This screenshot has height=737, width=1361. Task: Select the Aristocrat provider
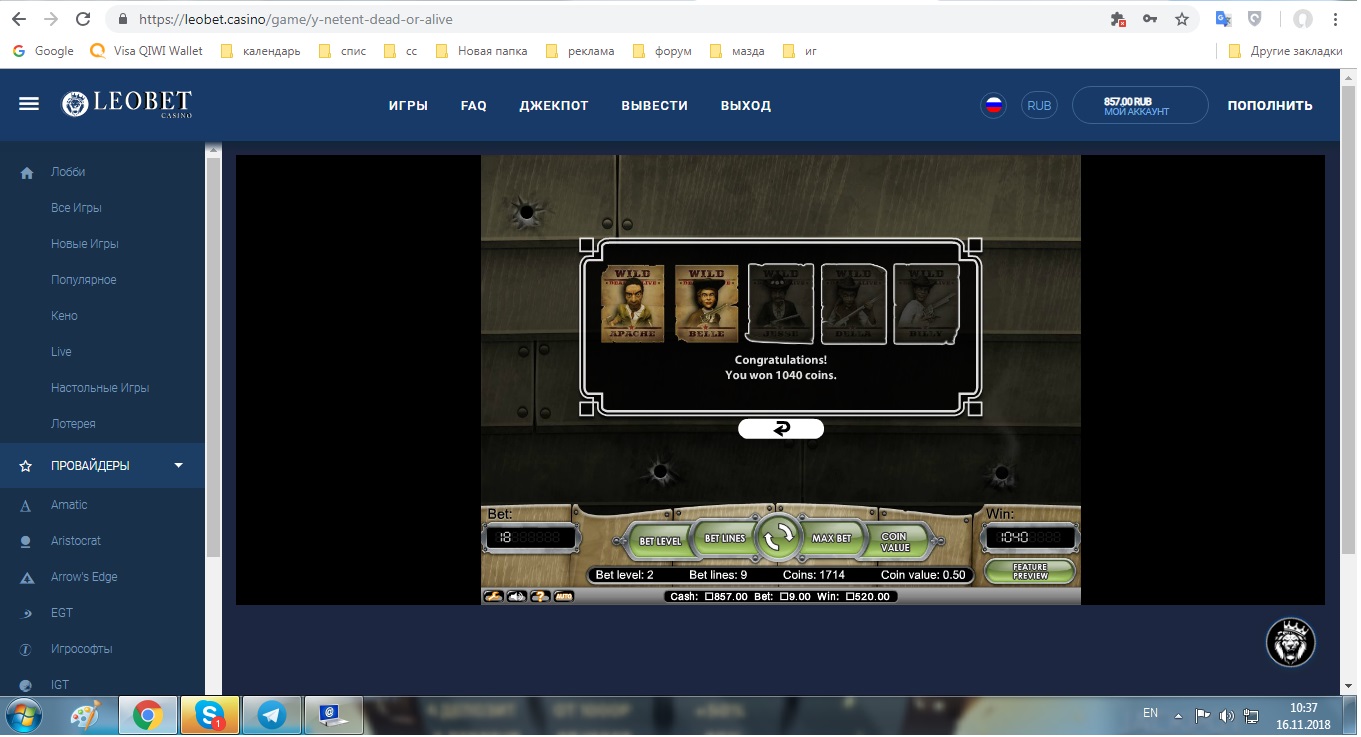coord(76,541)
